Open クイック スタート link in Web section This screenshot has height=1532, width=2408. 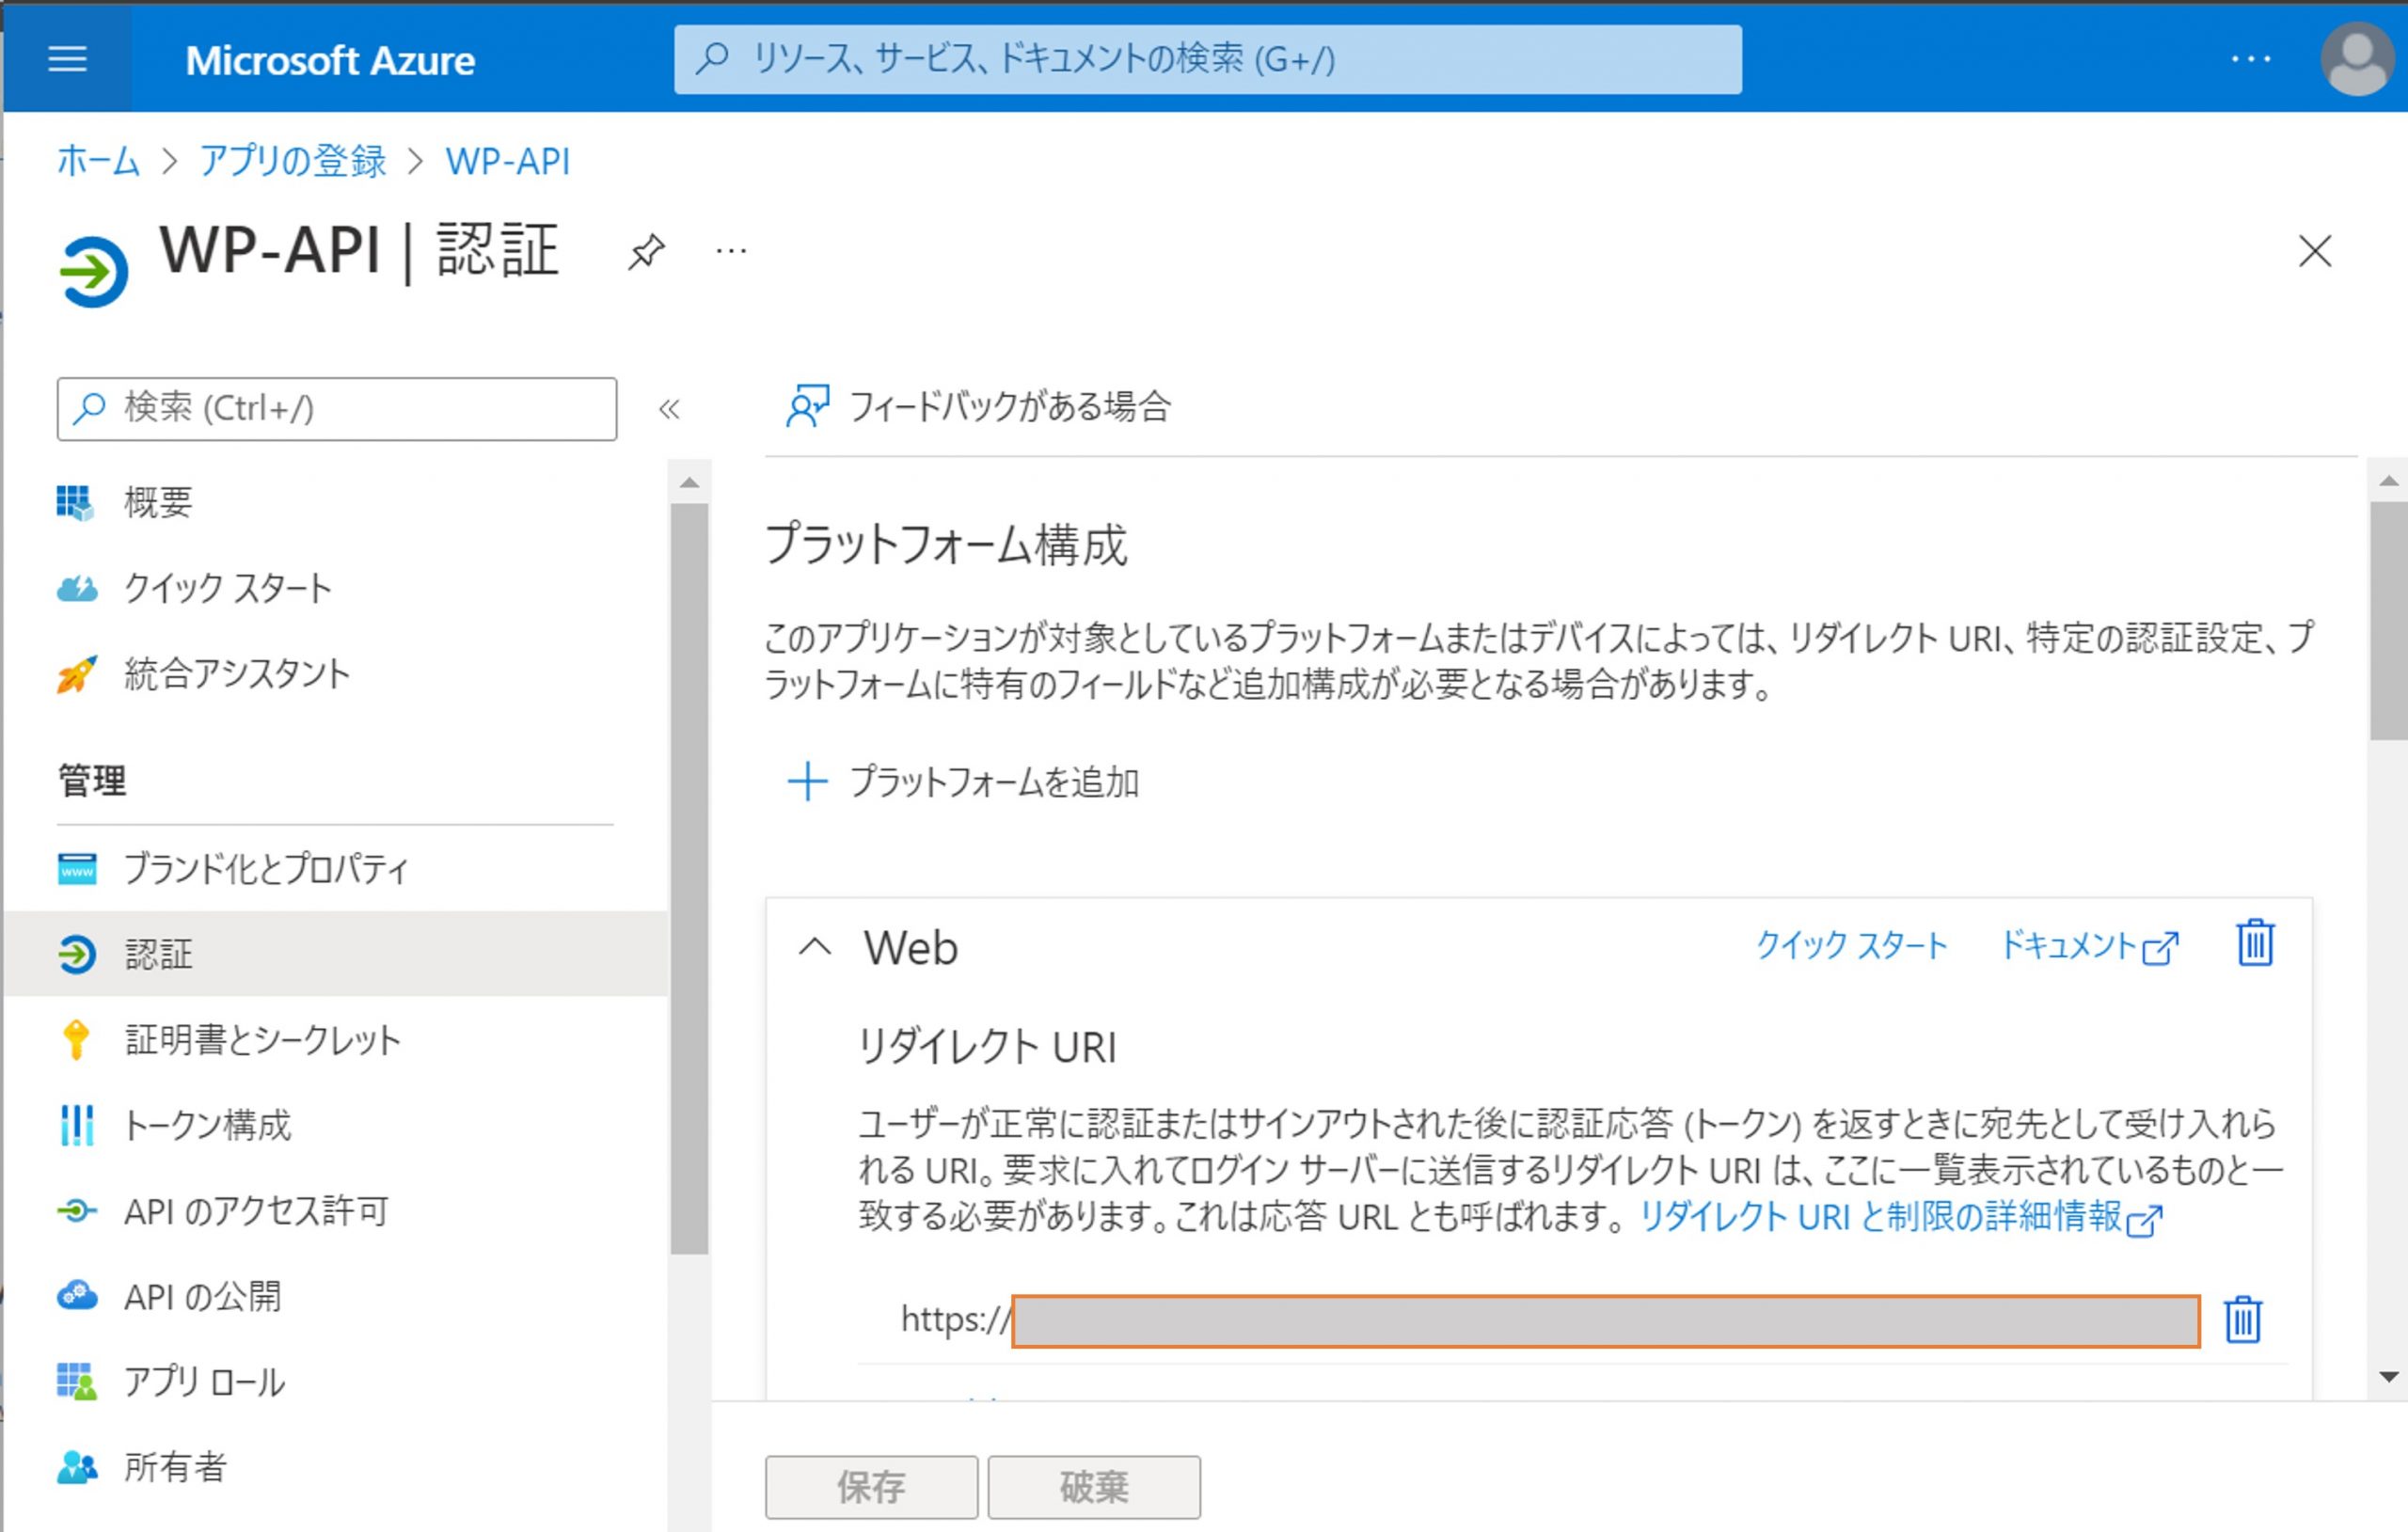[1852, 945]
